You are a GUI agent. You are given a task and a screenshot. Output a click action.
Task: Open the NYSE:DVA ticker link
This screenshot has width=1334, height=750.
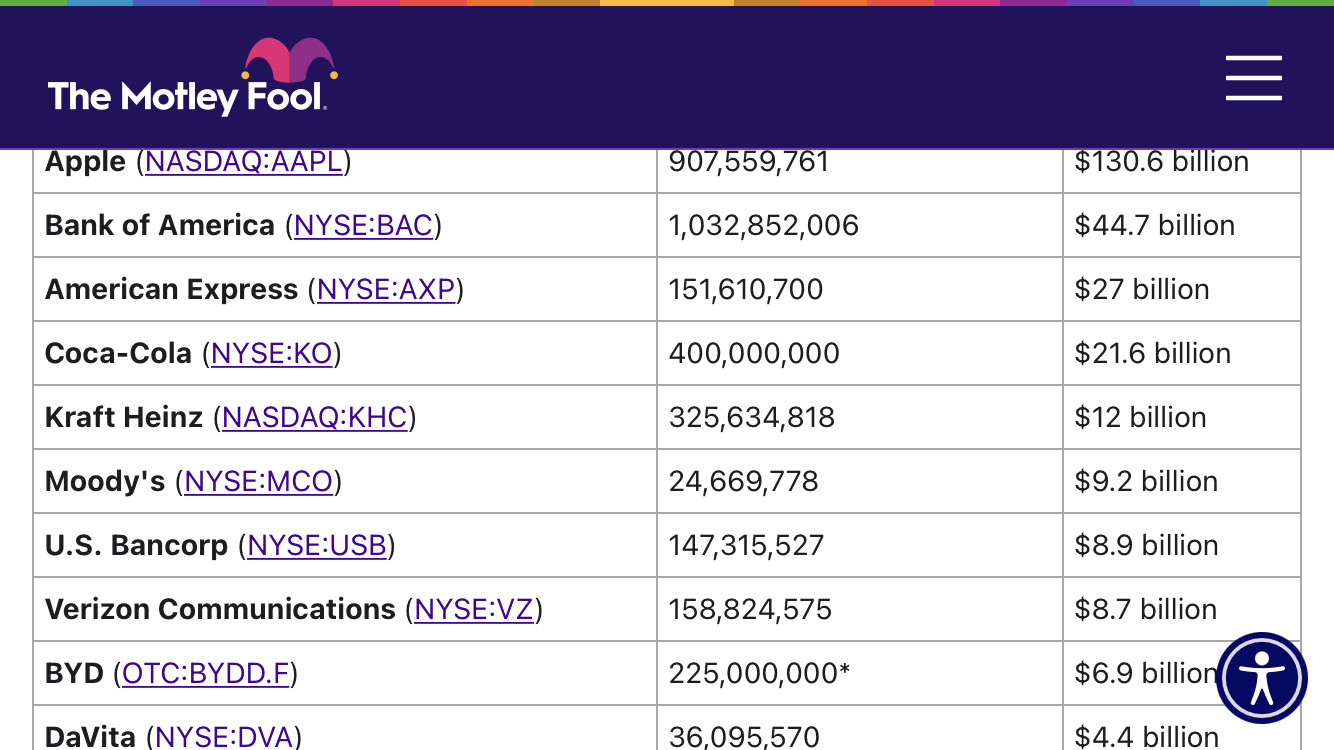[224, 737]
